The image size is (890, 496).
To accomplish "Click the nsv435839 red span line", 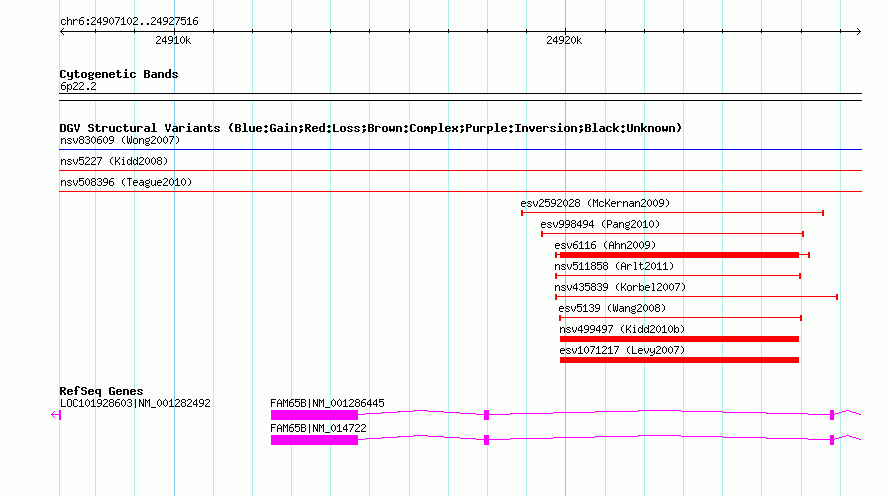I will click(x=696, y=297).
